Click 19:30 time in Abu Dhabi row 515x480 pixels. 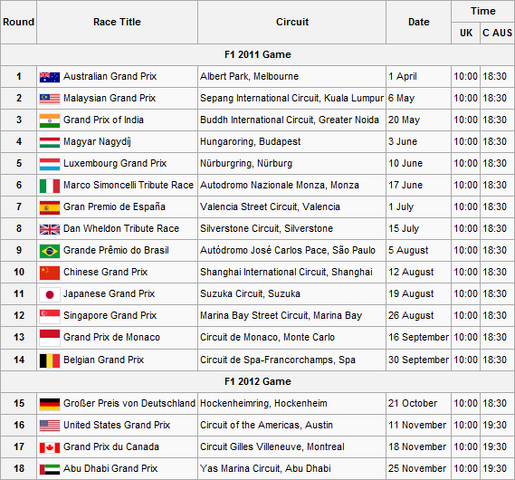pos(495,469)
